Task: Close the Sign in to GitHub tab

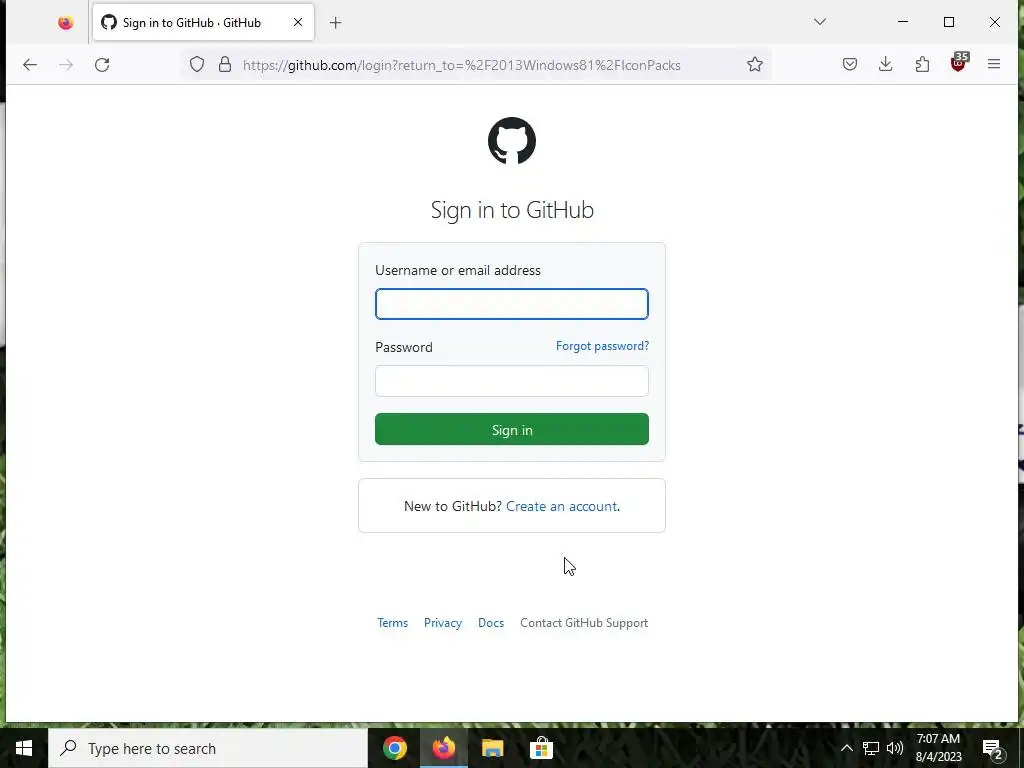Action: [x=298, y=22]
